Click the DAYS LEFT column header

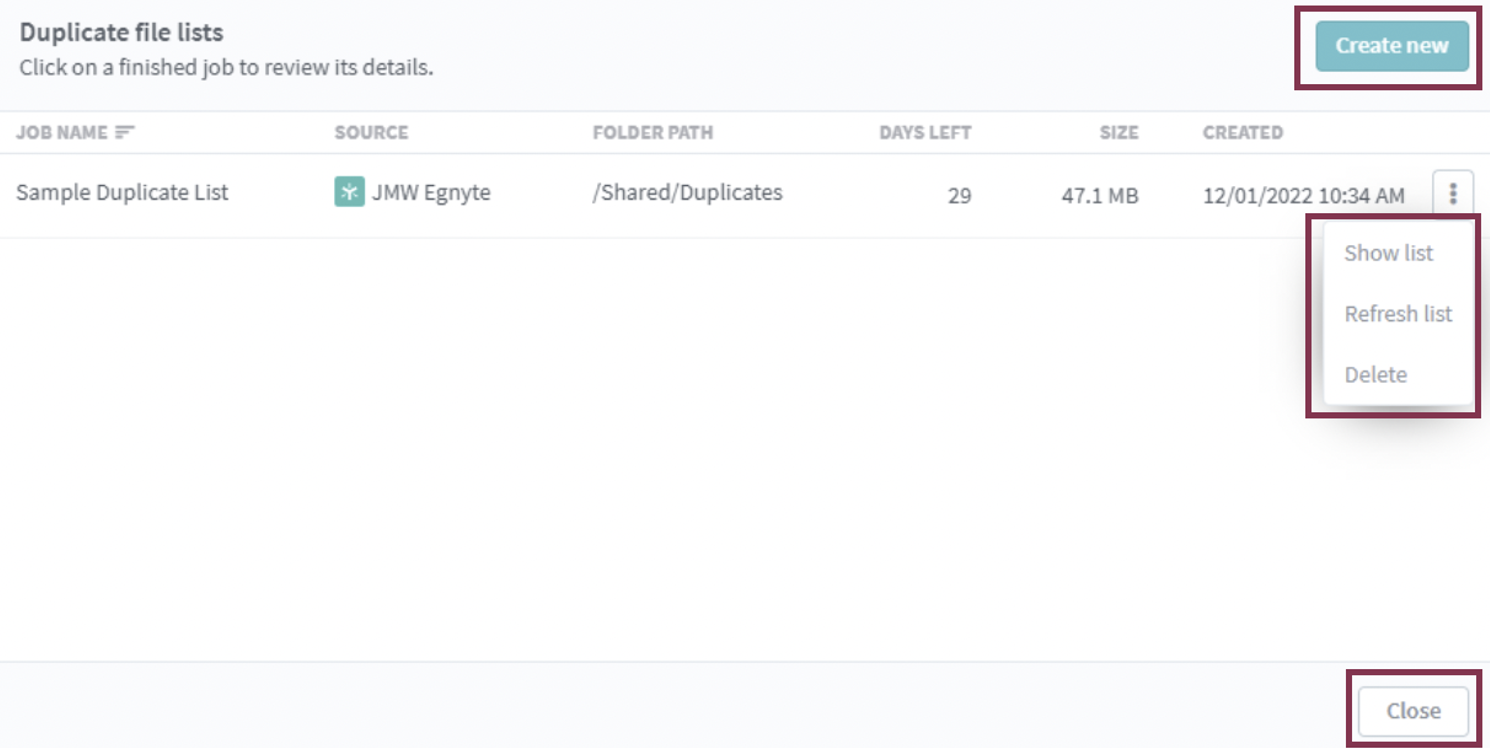pos(925,132)
